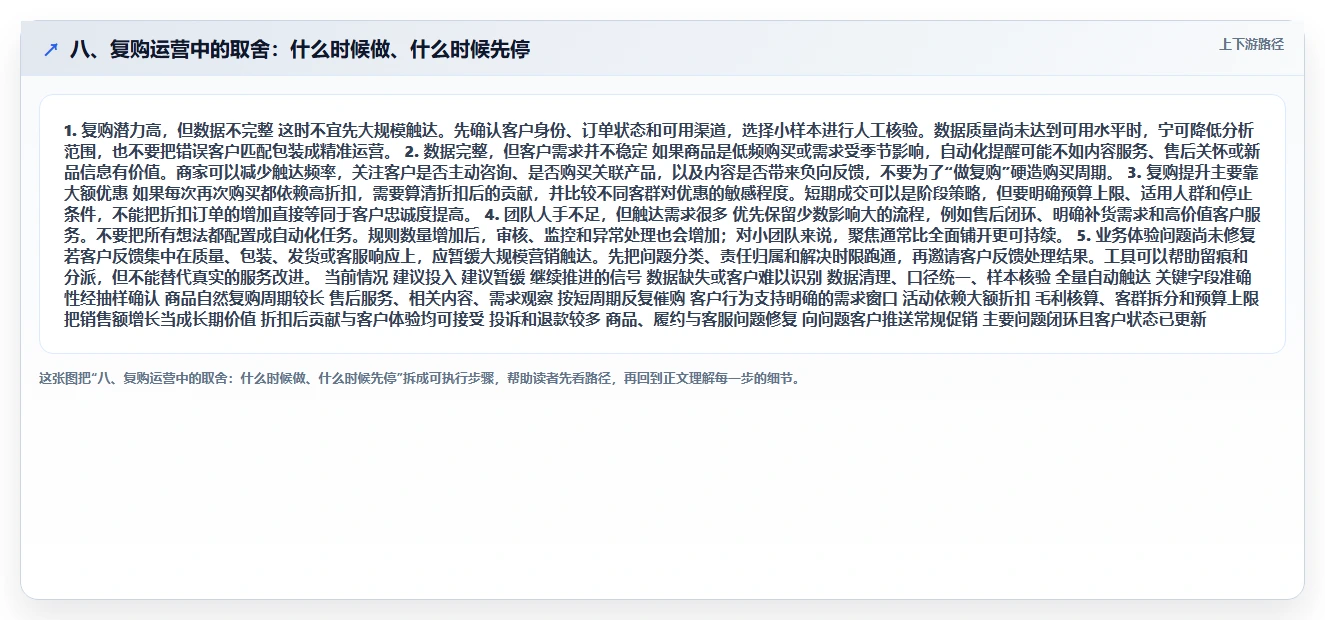Click the text 1. 复购潜力高，但数据不完整
Viewport: 1325px width, 620px height.
tap(168, 130)
